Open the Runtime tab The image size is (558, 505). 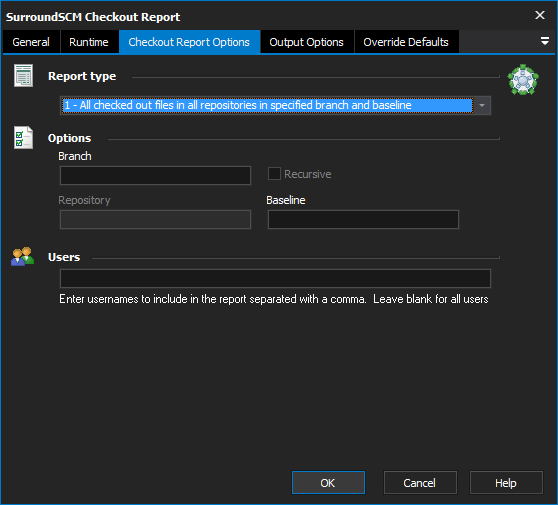pyautogui.click(x=89, y=42)
